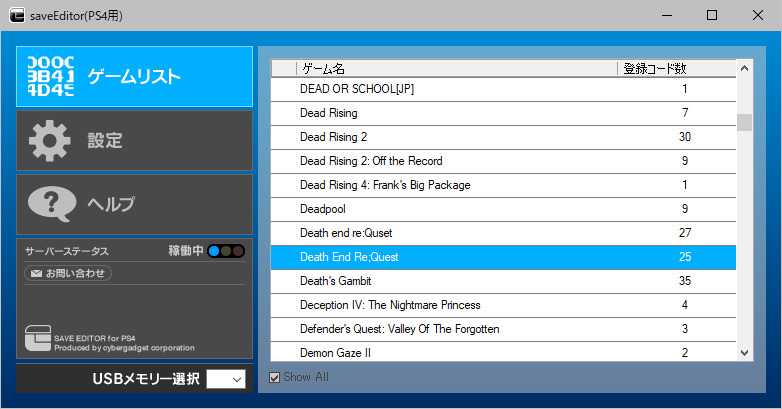This screenshot has width=782, height=409.
Task: Click the saveEditor app icon in title bar
Action: pyautogui.click(x=17, y=16)
